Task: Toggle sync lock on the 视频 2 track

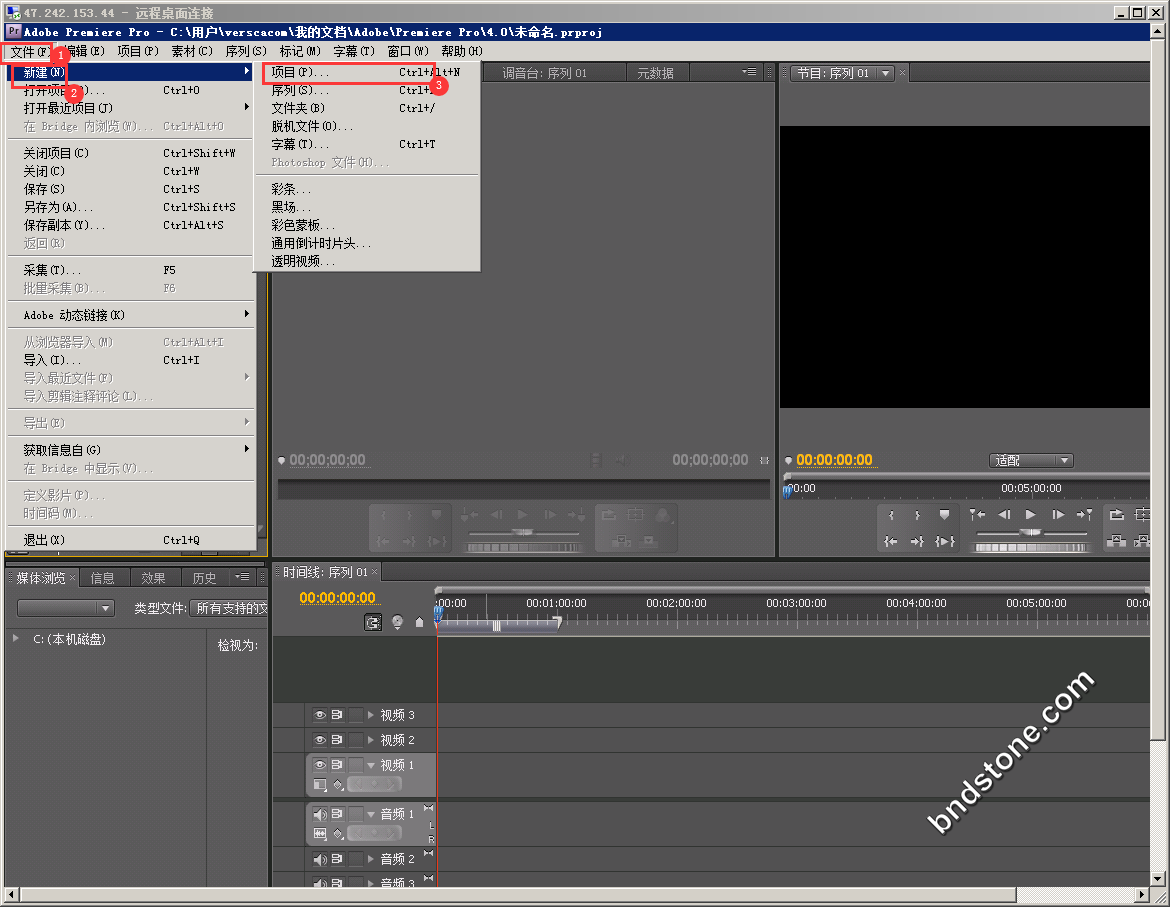Action: point(337,740)
